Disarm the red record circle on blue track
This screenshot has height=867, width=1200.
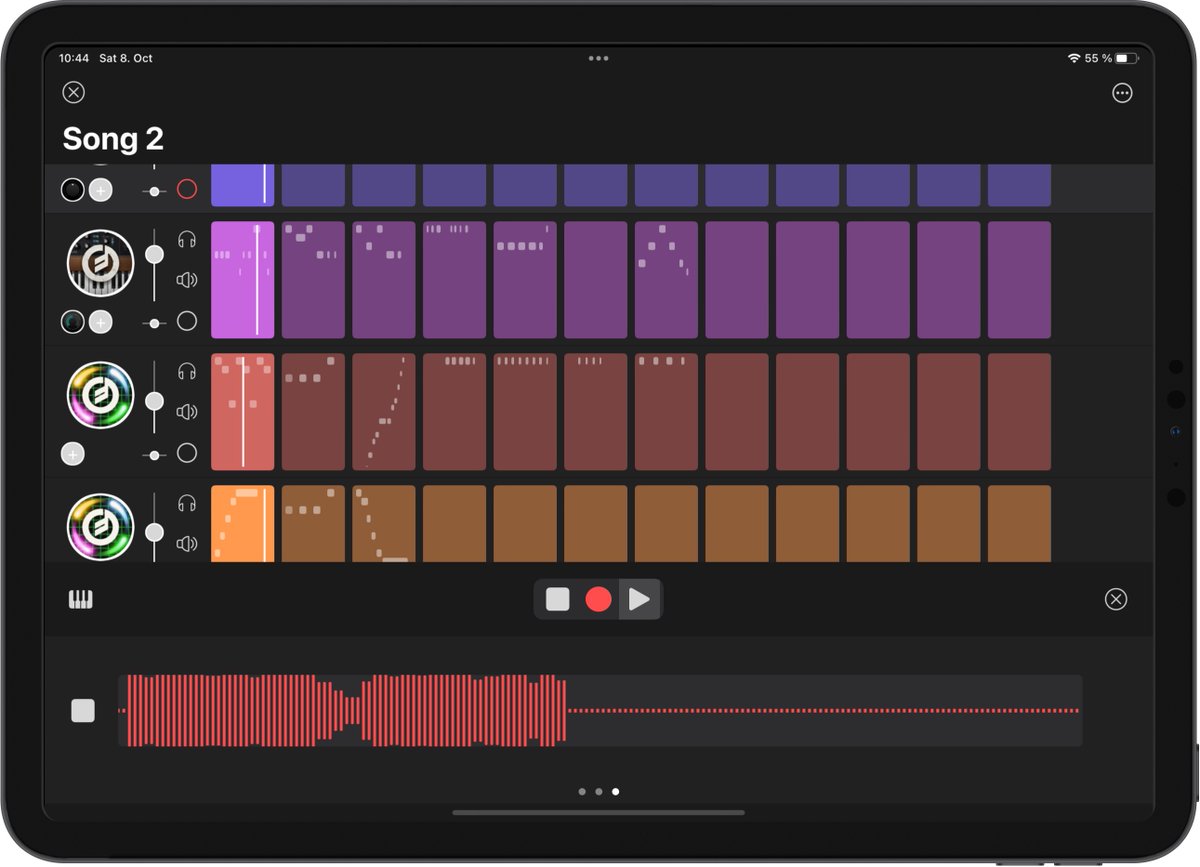pos(187,189)
